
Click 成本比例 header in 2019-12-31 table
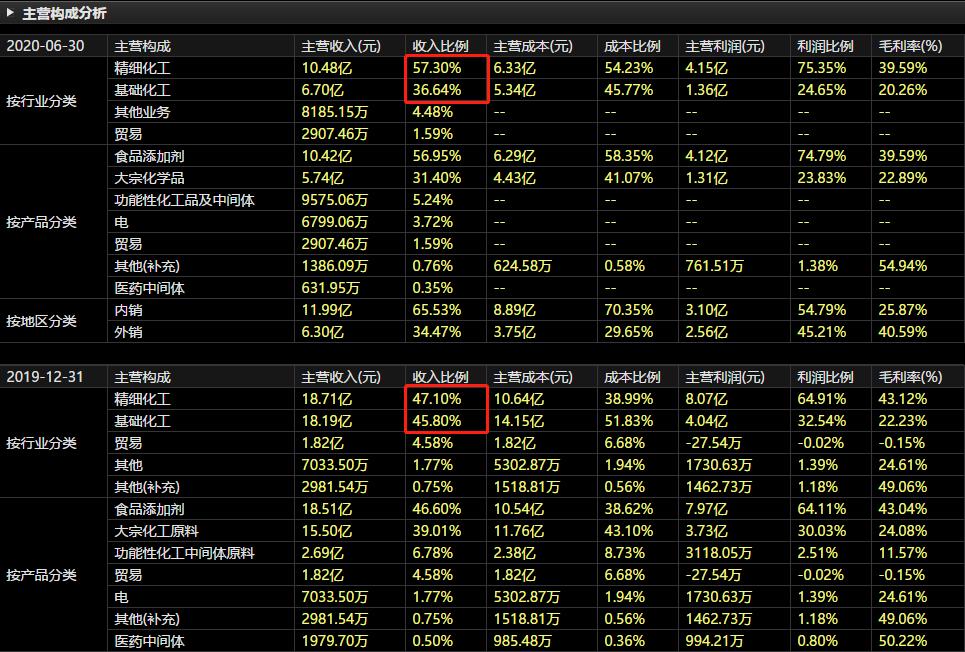point(632,377)
